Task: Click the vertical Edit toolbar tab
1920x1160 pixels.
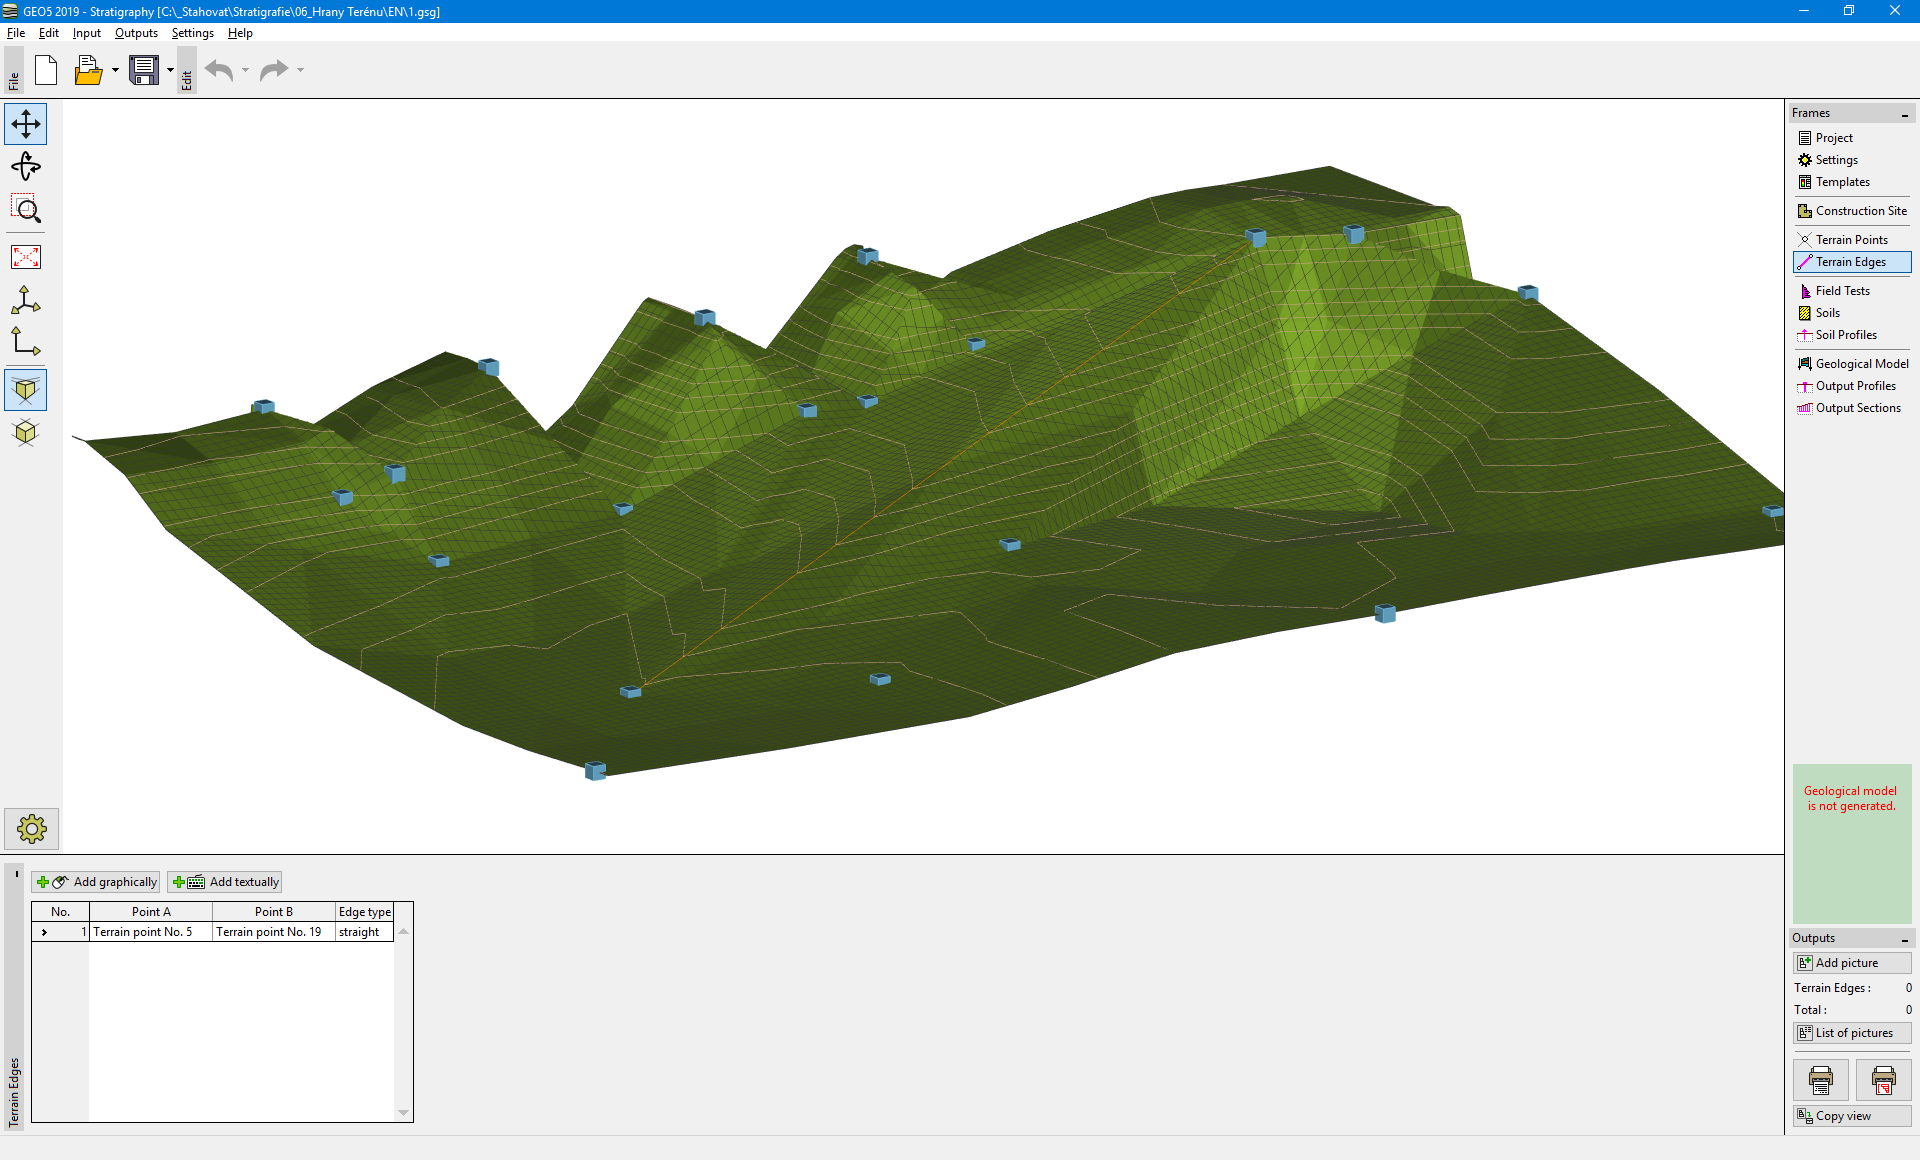Action: click(x=187, y=70)
